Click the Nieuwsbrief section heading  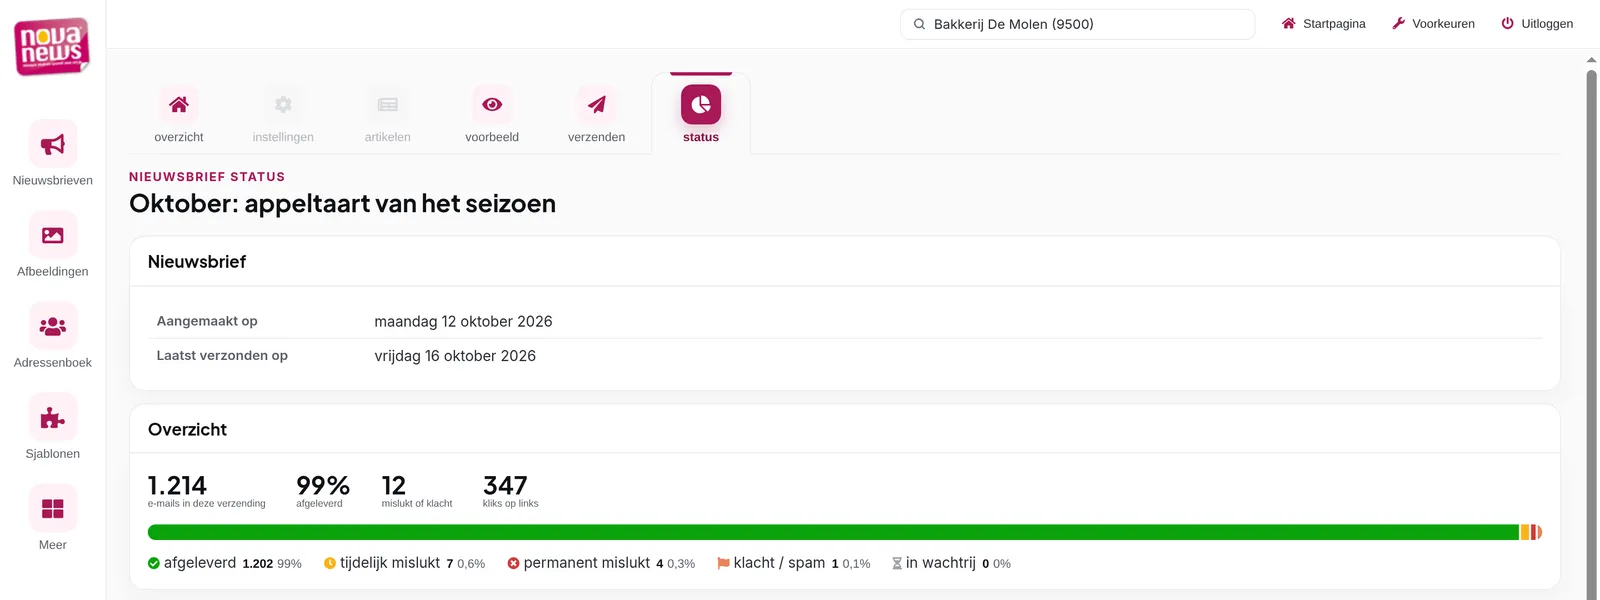click(197, 262)
